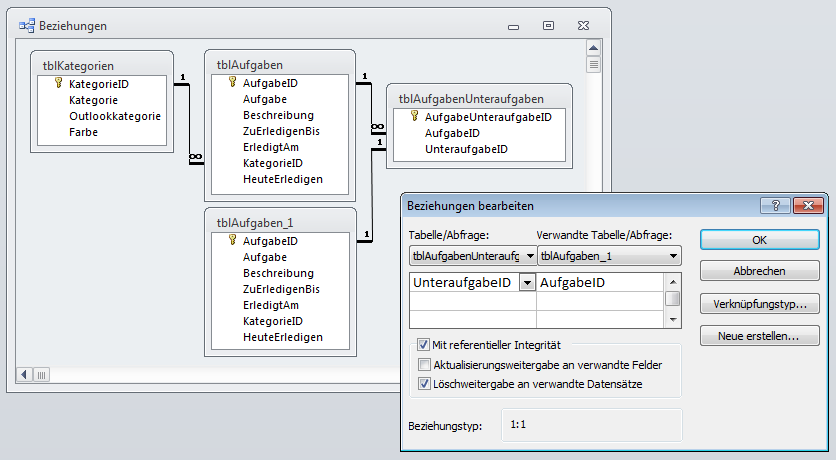Click the scroll up arrow in Beziehungen window
836x460 pixels.
[x=593, y=47]
